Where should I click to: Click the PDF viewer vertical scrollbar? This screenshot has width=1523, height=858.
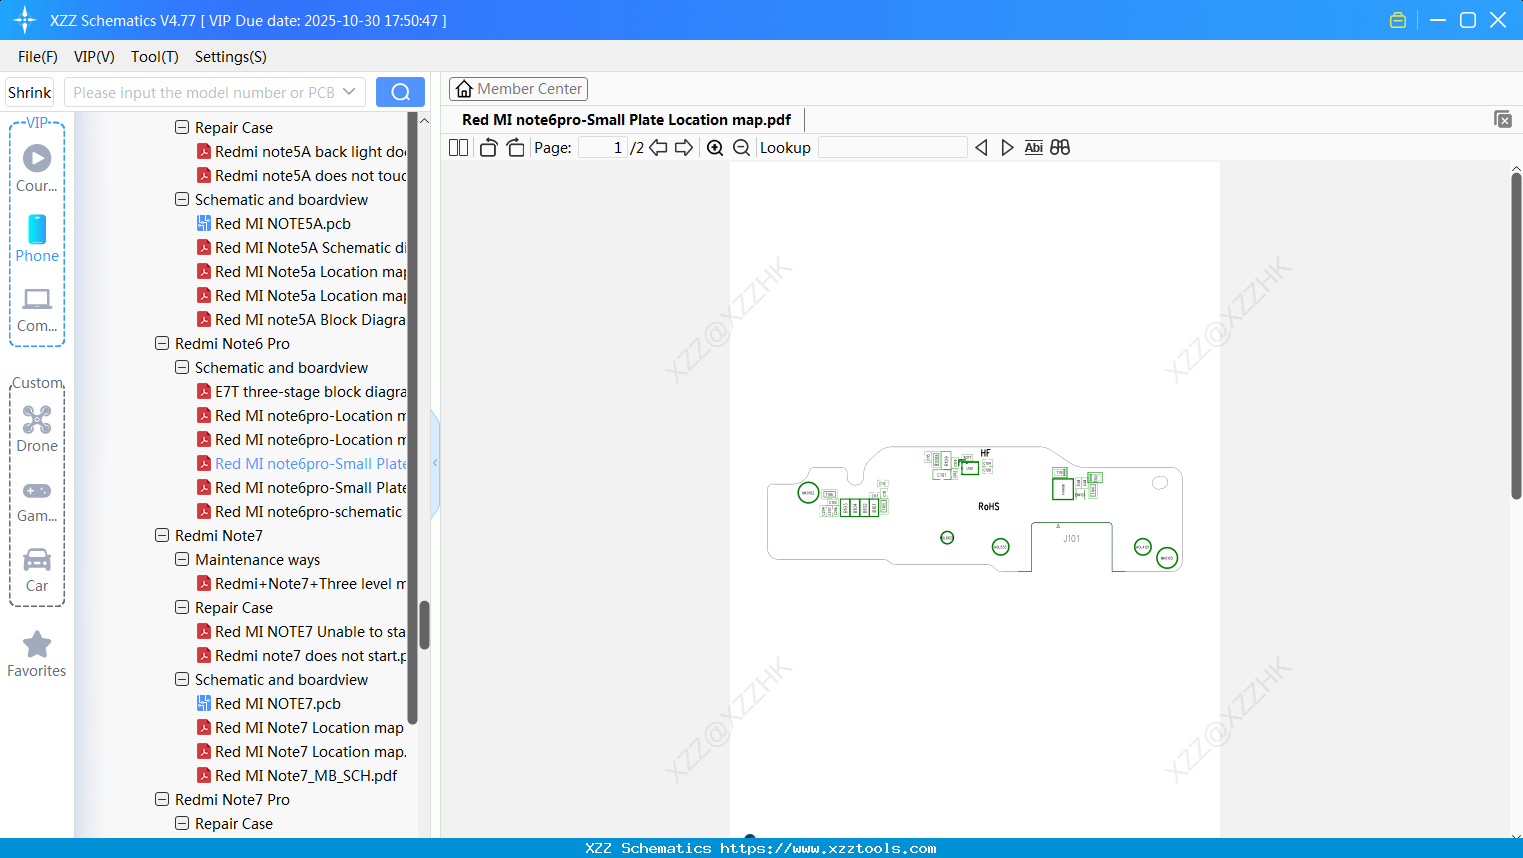point(1516,335)
